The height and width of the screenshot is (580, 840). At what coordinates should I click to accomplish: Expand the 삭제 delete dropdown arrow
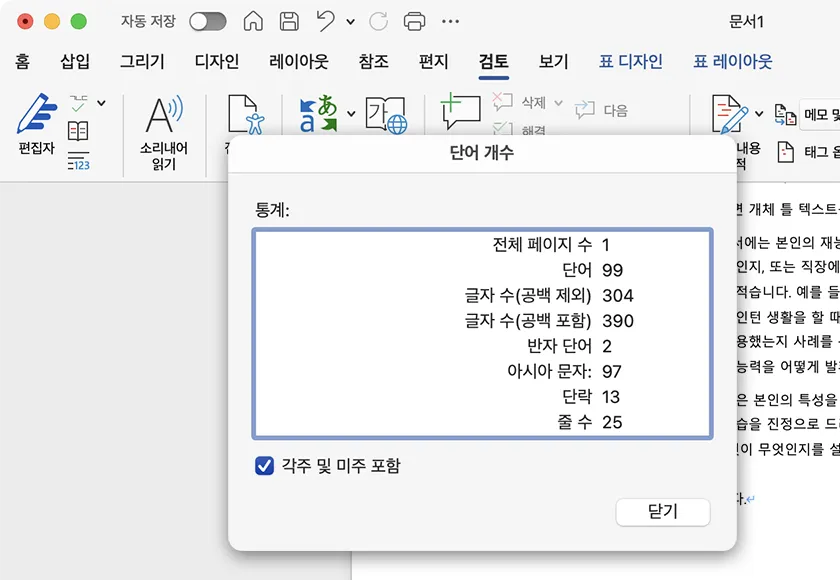pos(558,103)
